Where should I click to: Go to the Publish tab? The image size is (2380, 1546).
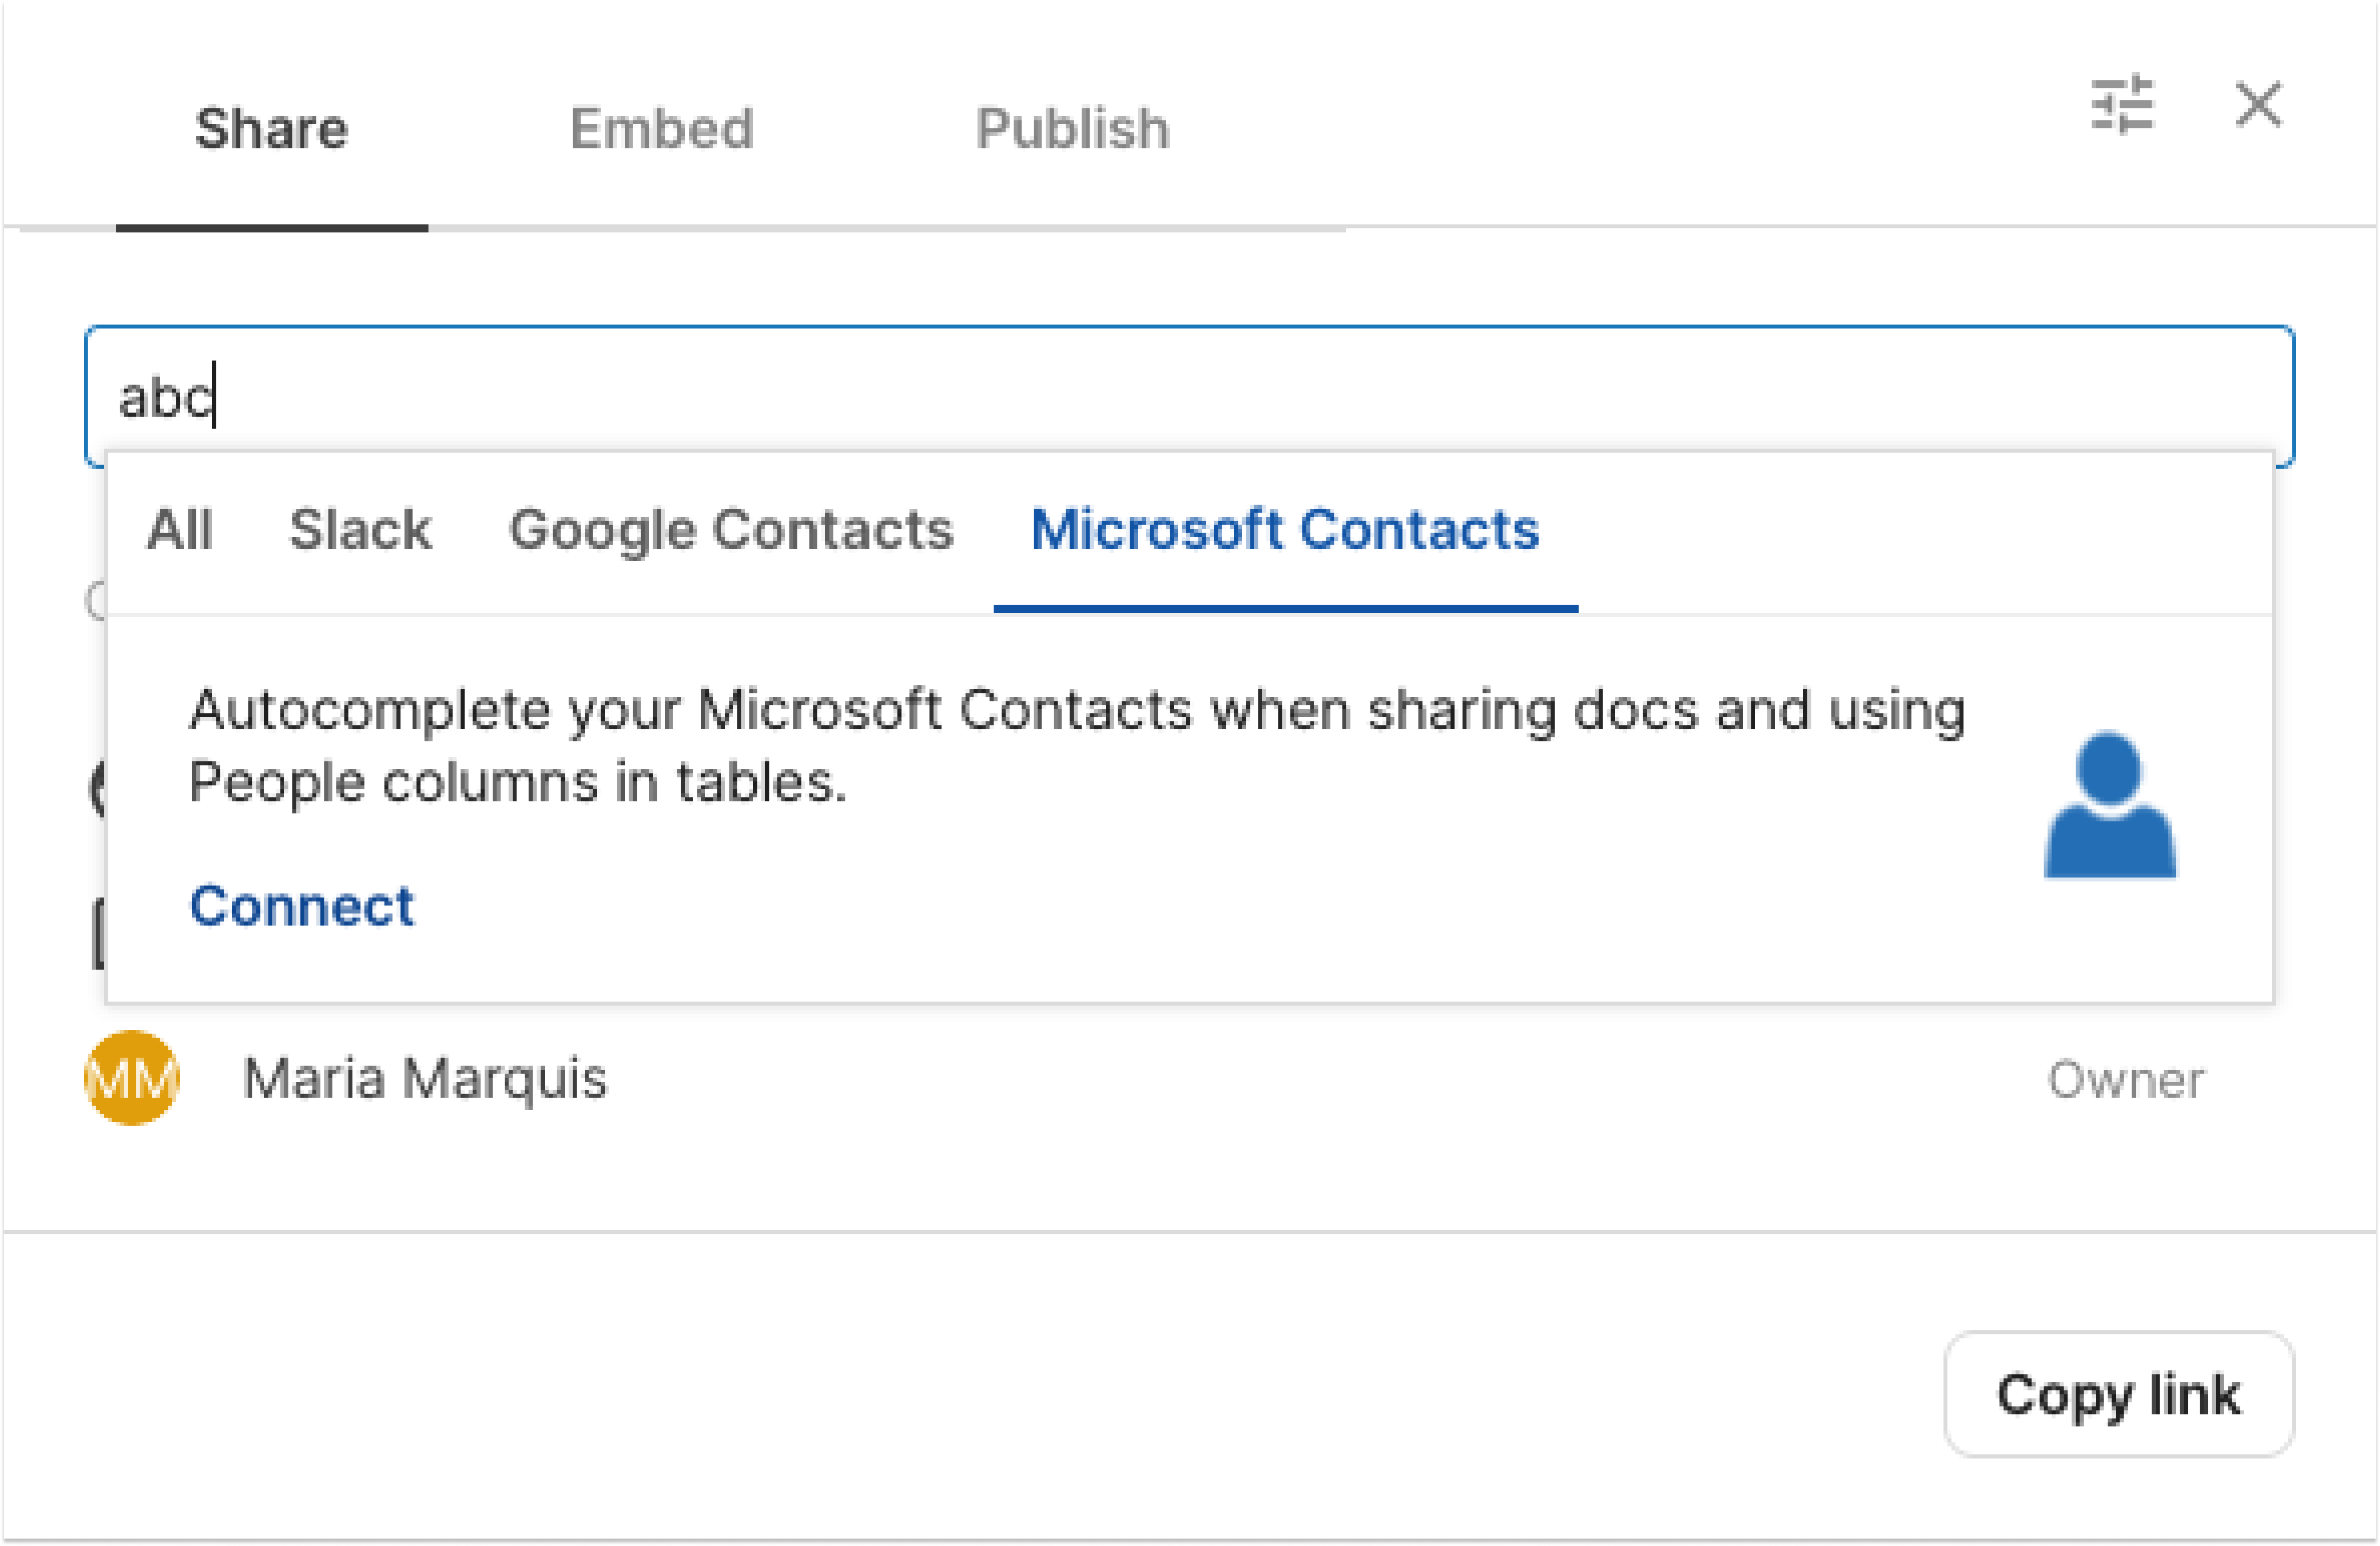(1072, 129)
